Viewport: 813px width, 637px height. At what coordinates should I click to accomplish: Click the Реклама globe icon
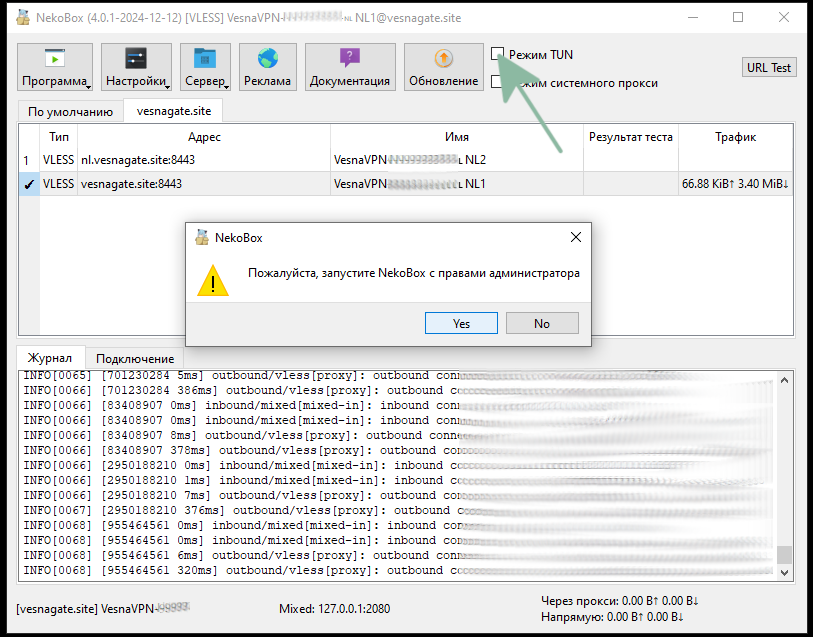(267, 60)
